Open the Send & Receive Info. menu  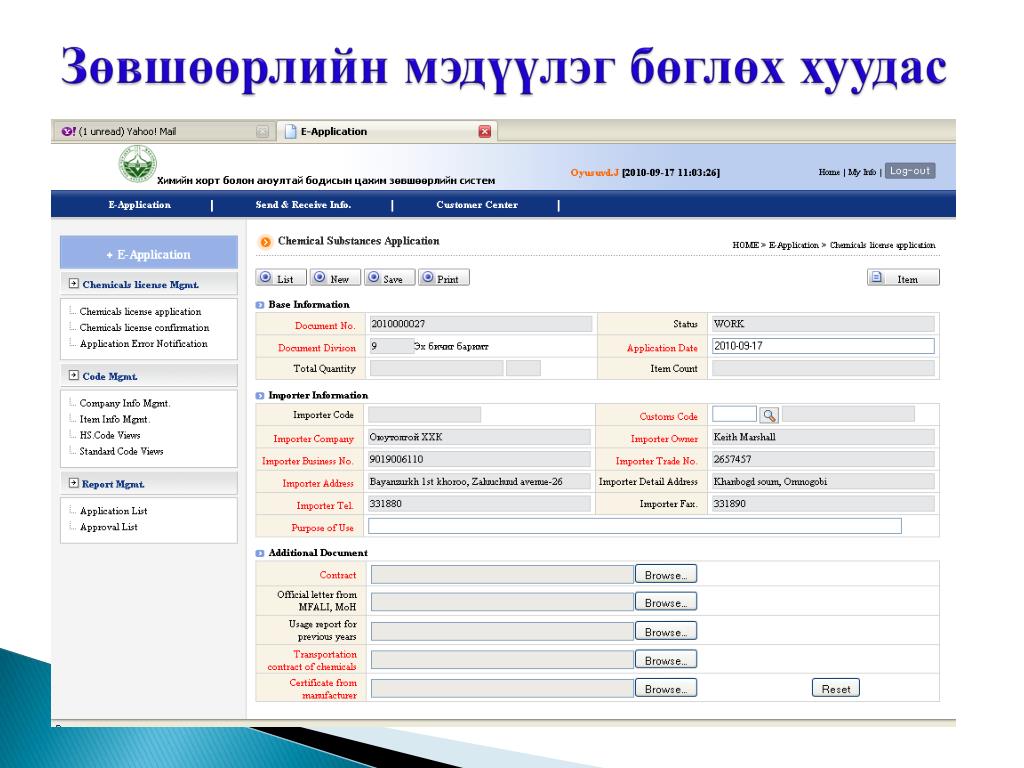(x=303, y=205)
